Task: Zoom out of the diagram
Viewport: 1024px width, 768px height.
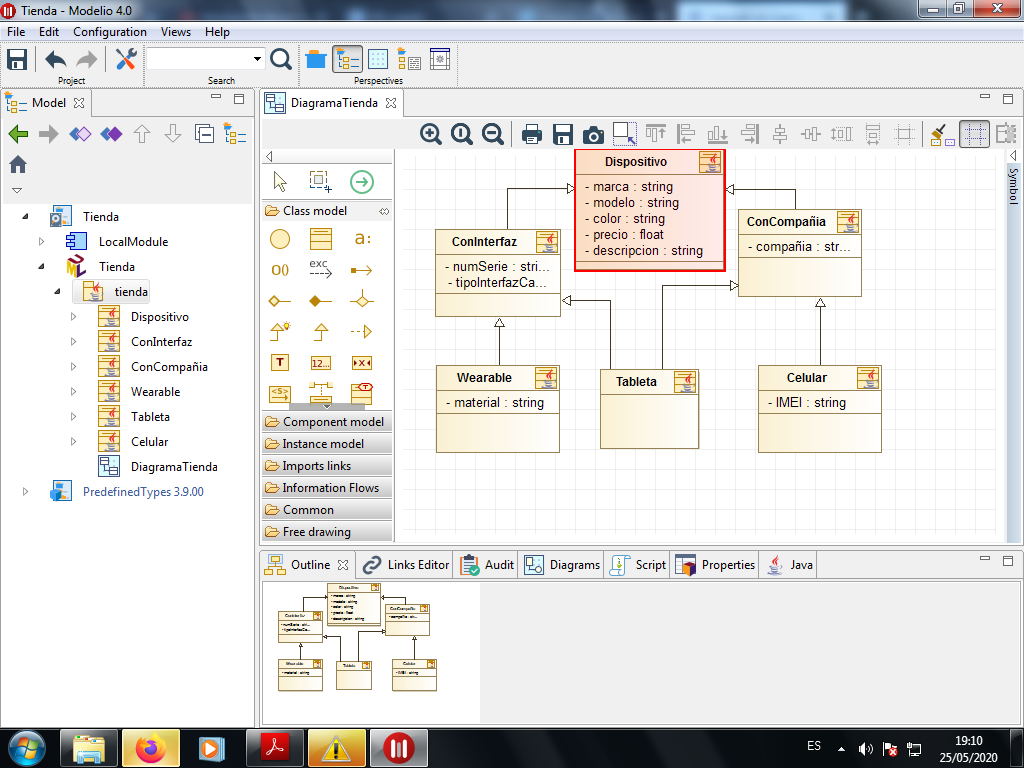Action: pyautogui.click(x=493, y=134)
